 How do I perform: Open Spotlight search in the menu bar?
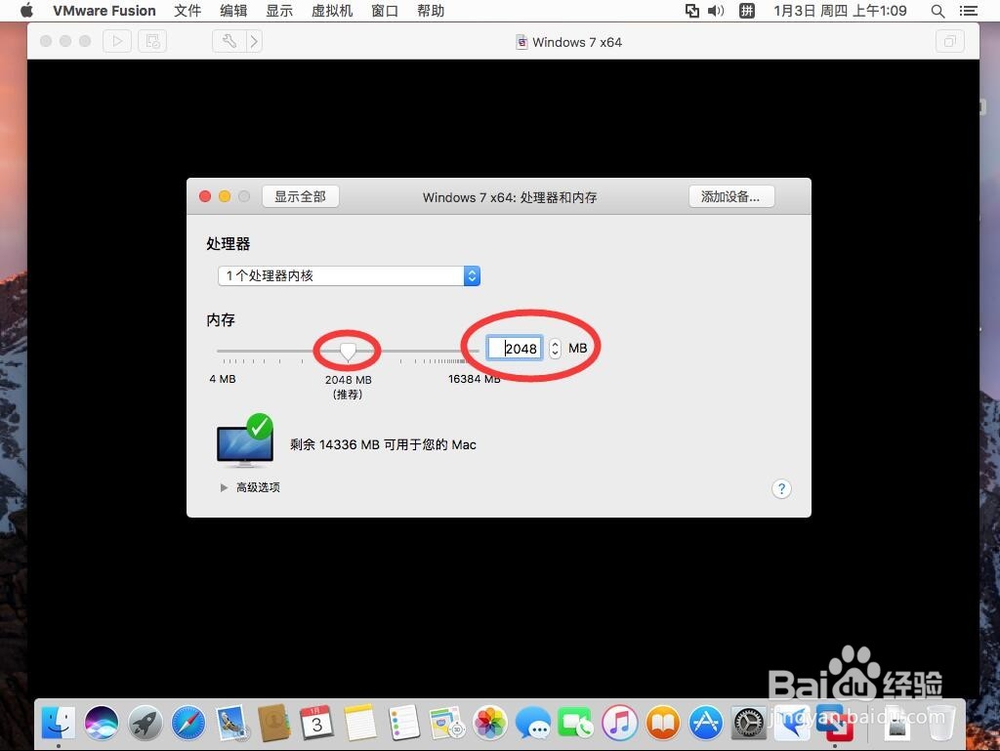point(938,11)
